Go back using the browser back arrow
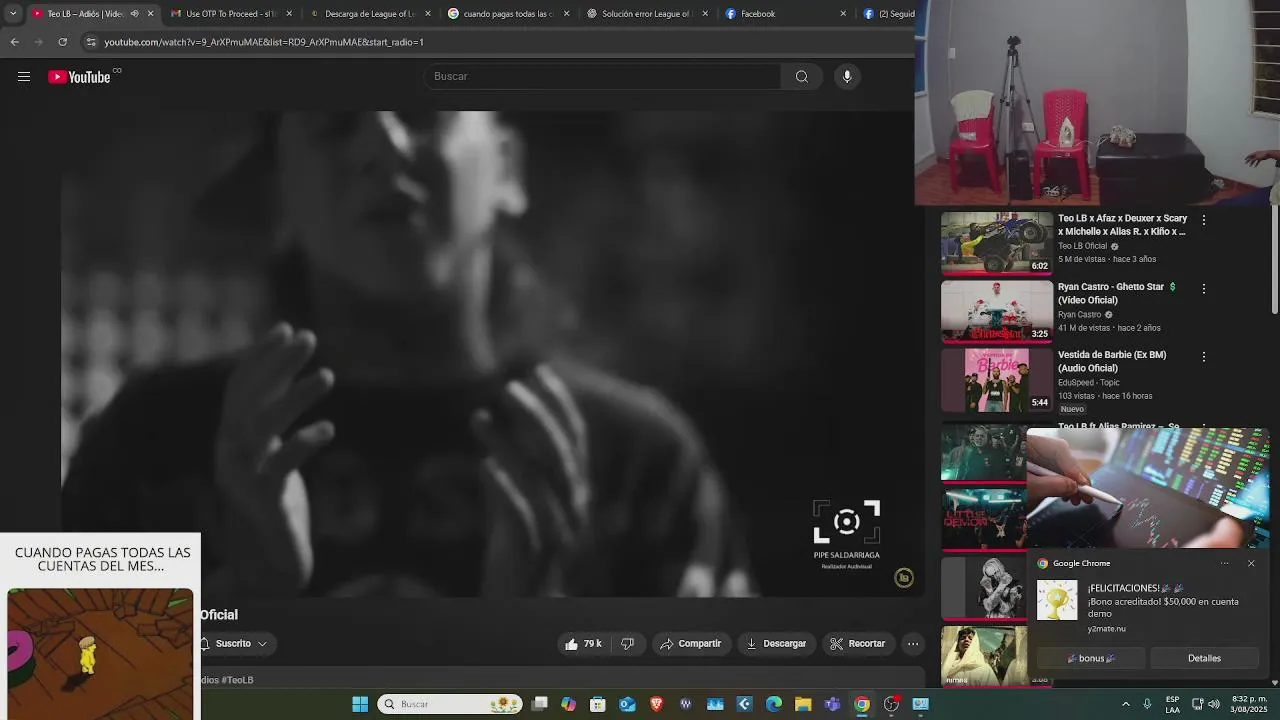 (14, 42)
